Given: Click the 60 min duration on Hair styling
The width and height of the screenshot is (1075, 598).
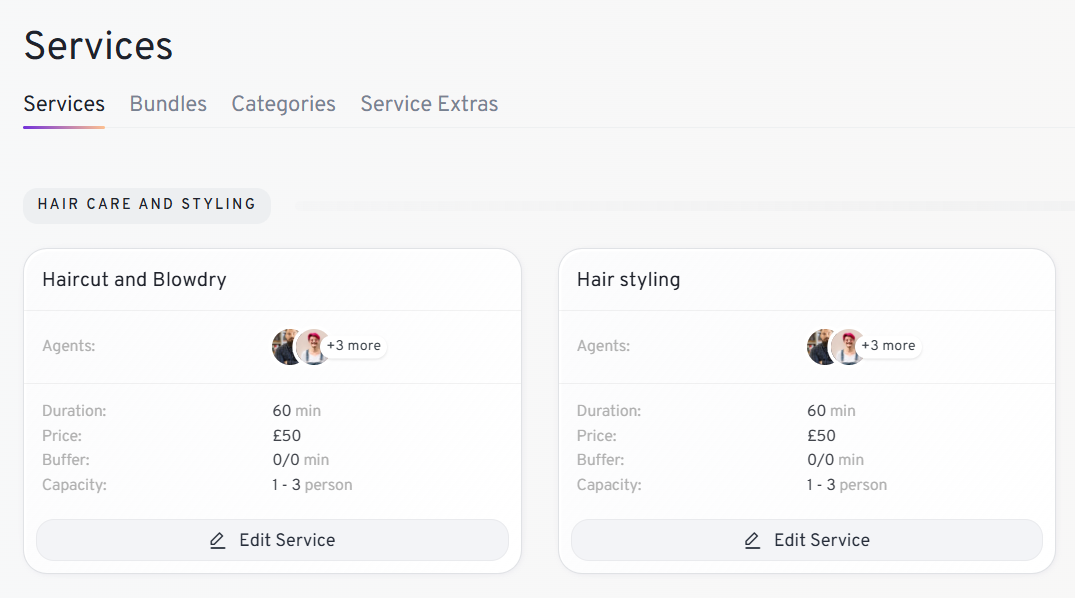Looking at the screenshot, I should point(831,411).
